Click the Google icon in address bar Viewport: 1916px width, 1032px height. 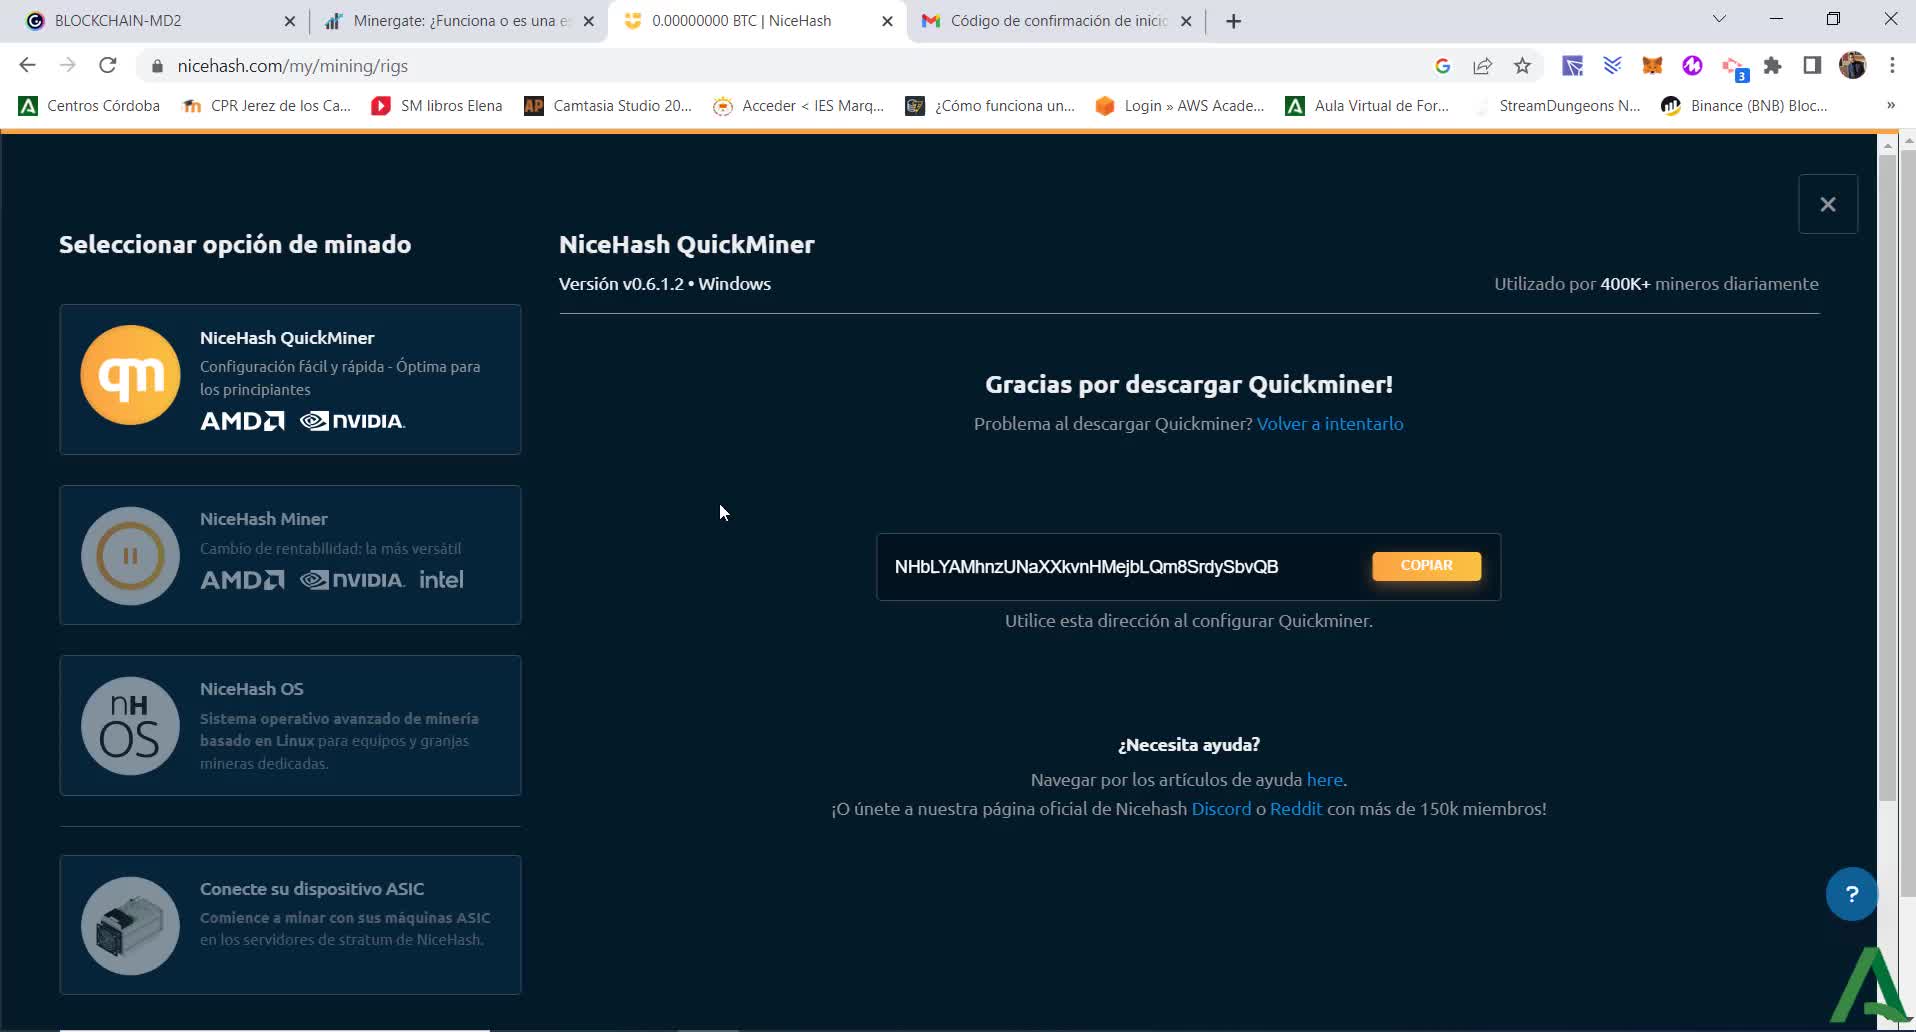pos(1442,66)
